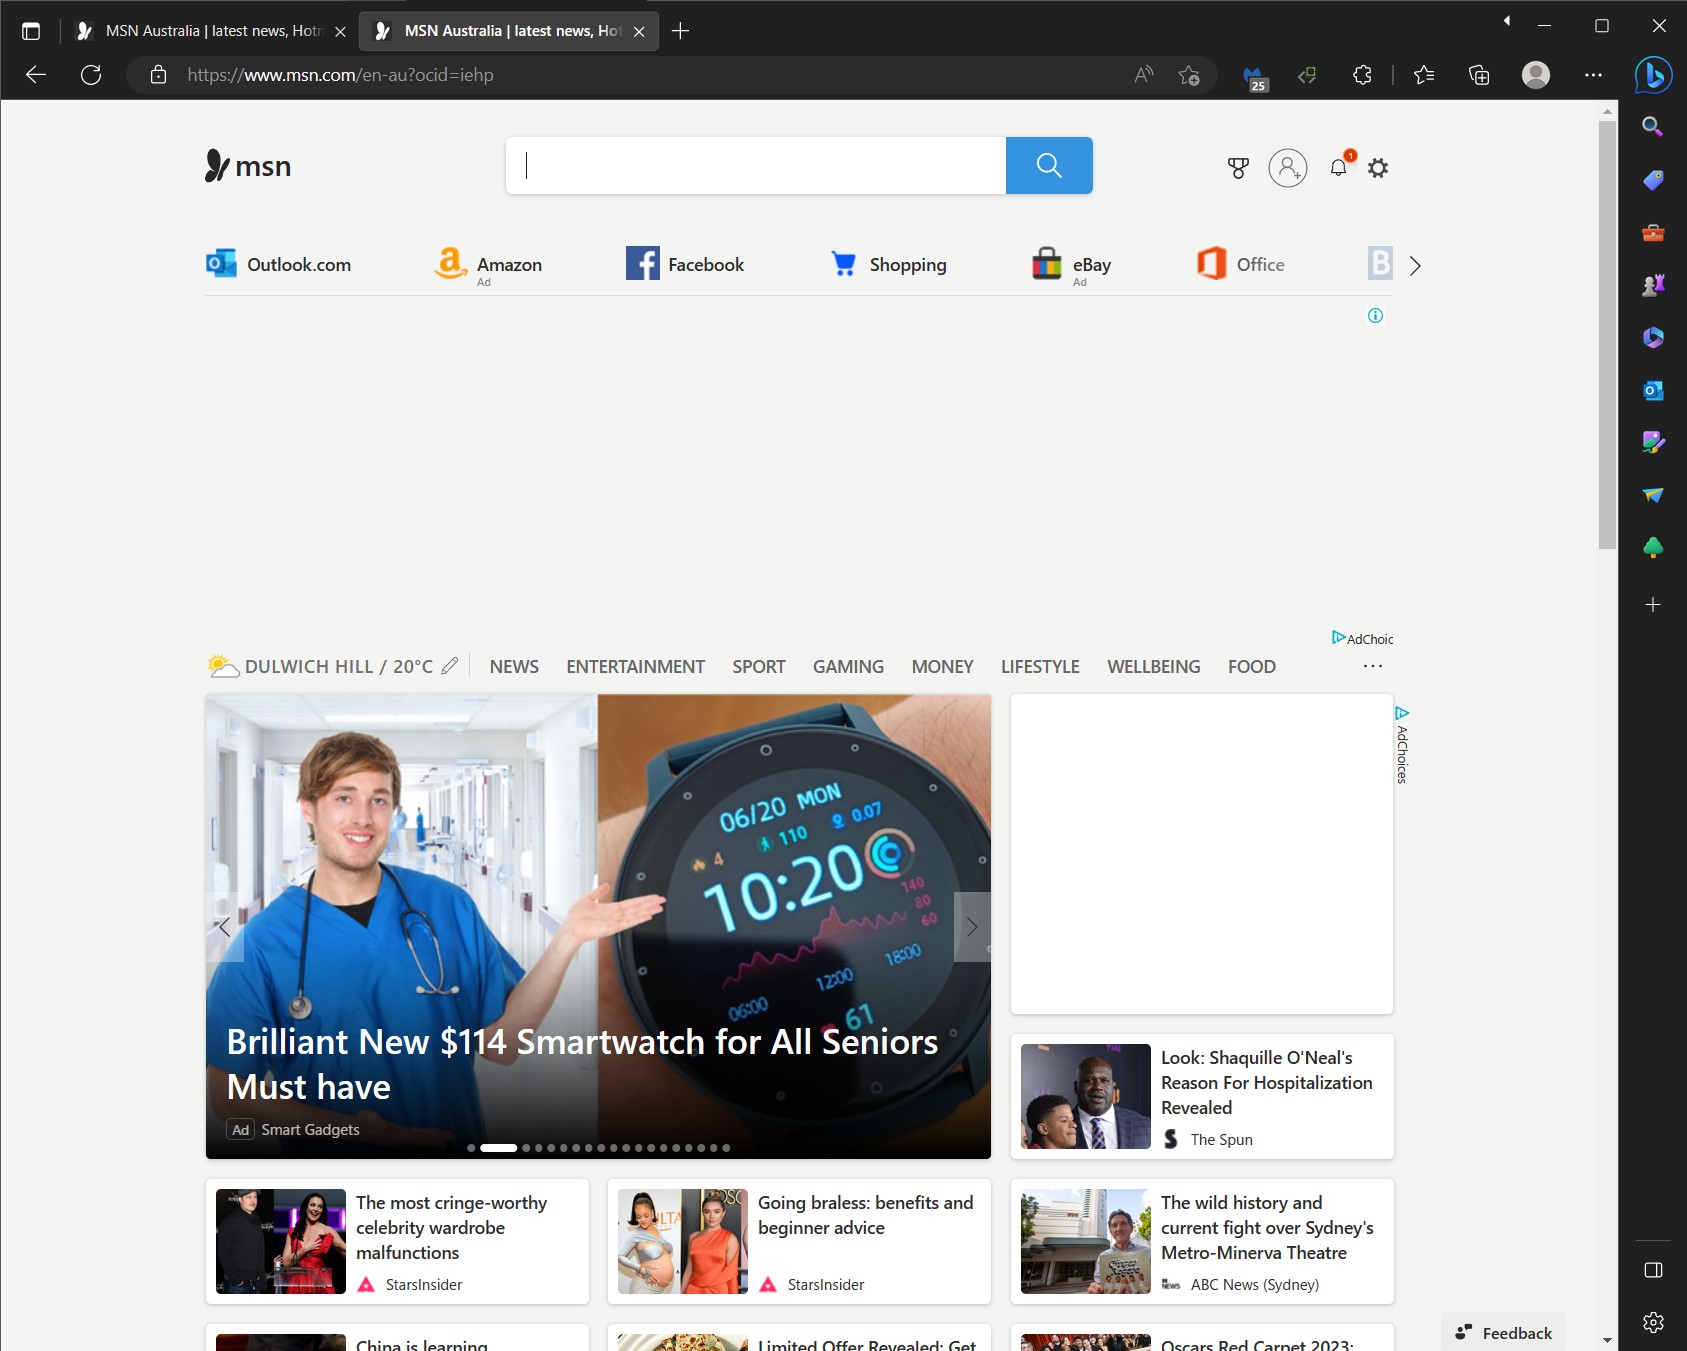Open Outlook in the Edge sidebar
This screenshot has height=1351, width=1687.
1653,390
